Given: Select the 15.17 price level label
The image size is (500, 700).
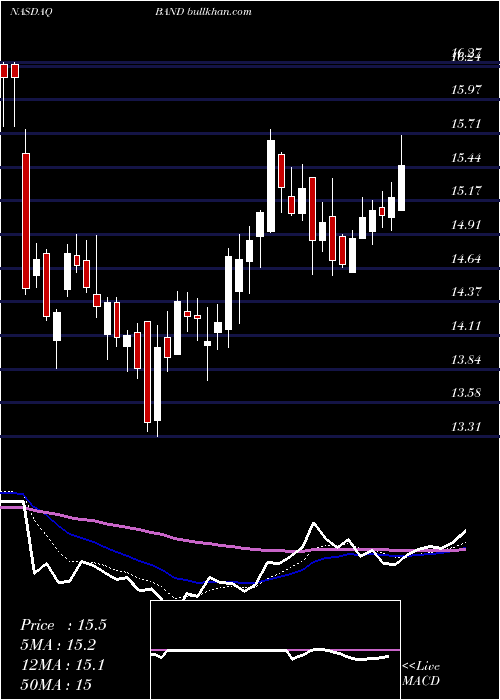Looking at the screenshot, I should (x=466, y=191).
